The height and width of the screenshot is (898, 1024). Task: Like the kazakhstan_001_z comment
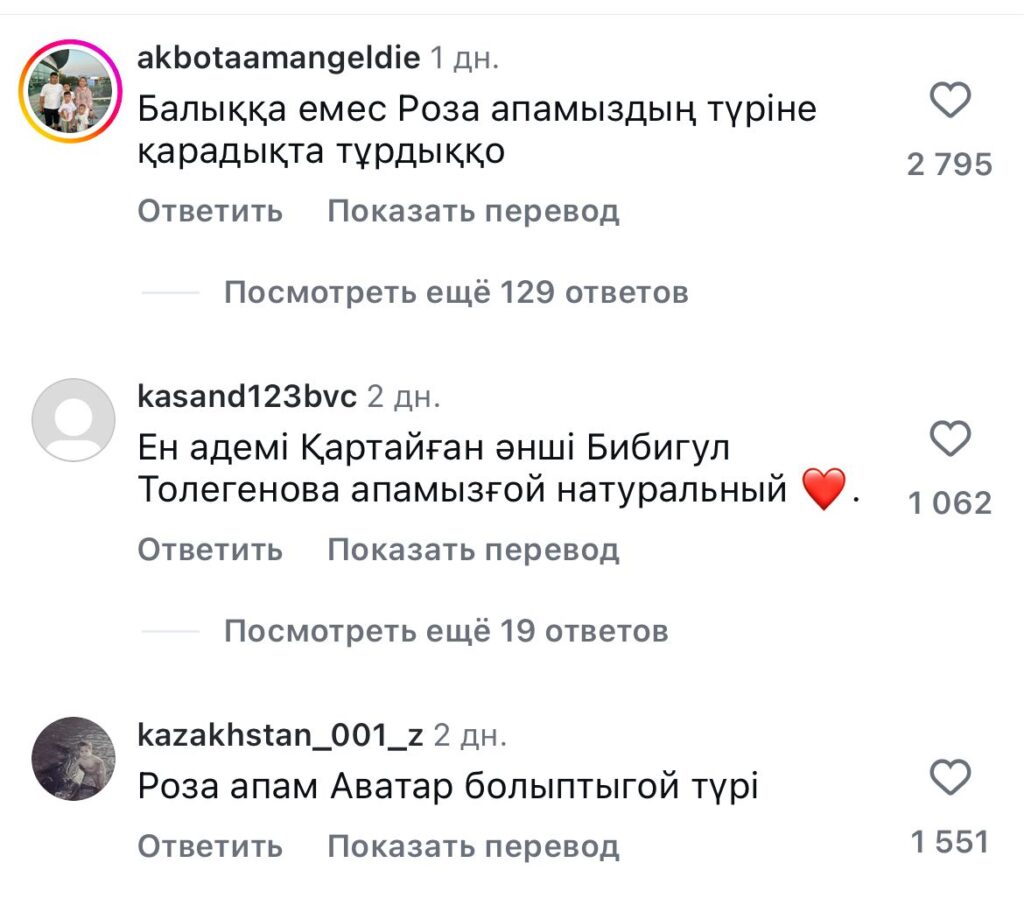pyautogui.click(x=950, y=777)
